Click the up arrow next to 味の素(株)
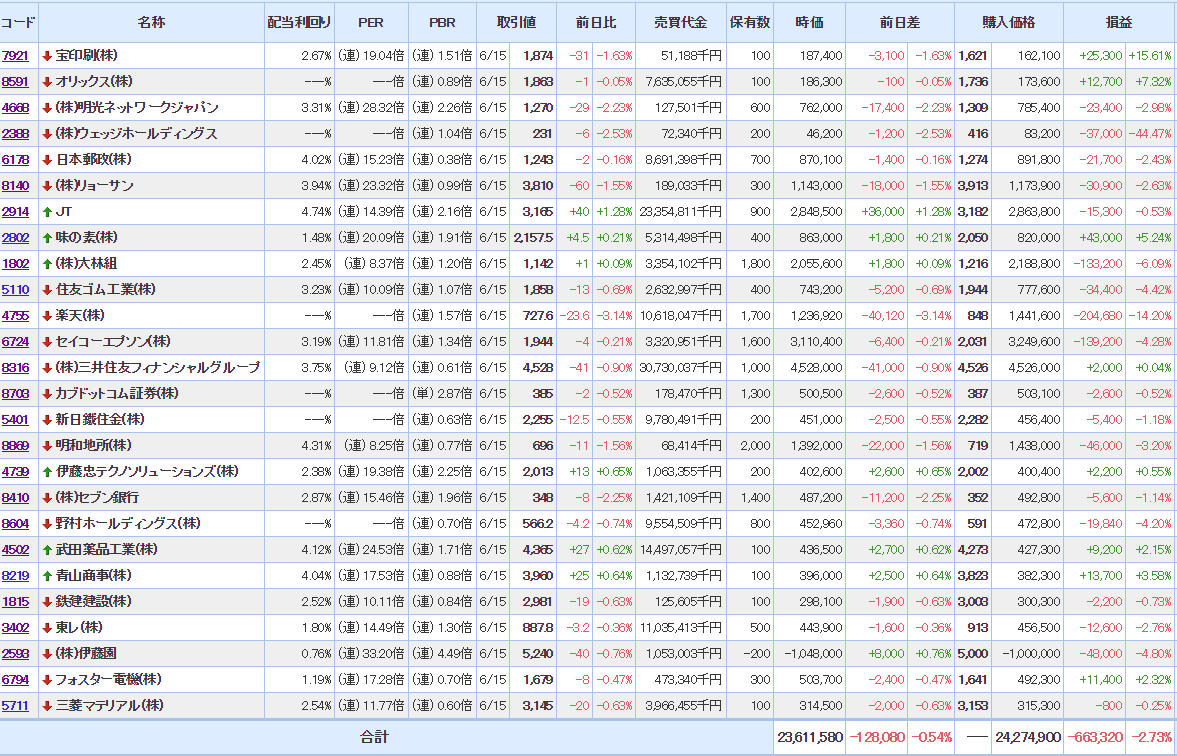This screenshot has width=1177, height=756. point(47,238)
